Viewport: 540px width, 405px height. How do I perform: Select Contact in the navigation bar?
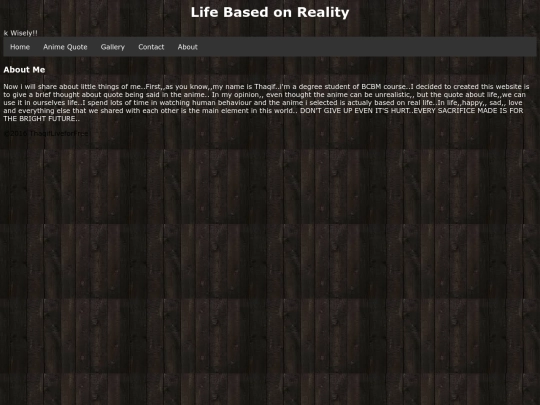pos(151,47)
